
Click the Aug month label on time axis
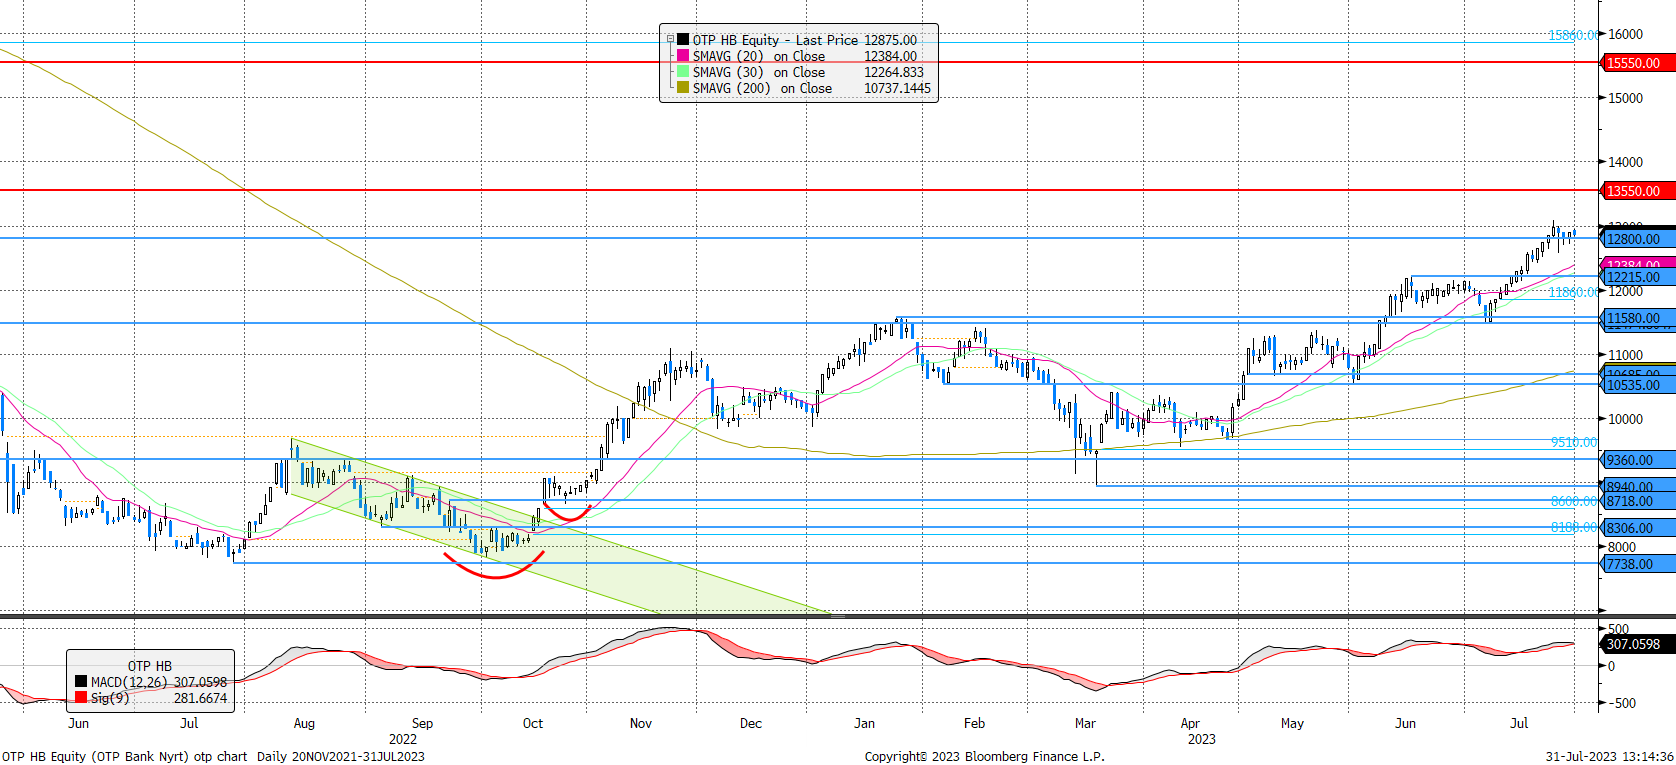(304, 723)
